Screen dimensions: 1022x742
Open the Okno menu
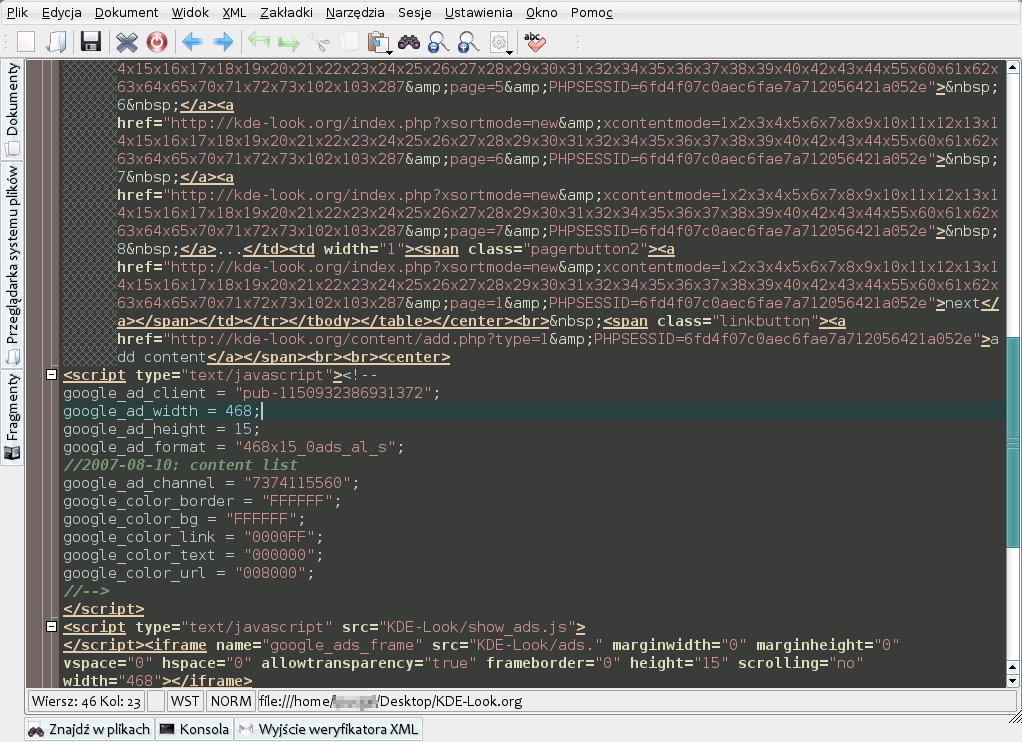[542, 12]
